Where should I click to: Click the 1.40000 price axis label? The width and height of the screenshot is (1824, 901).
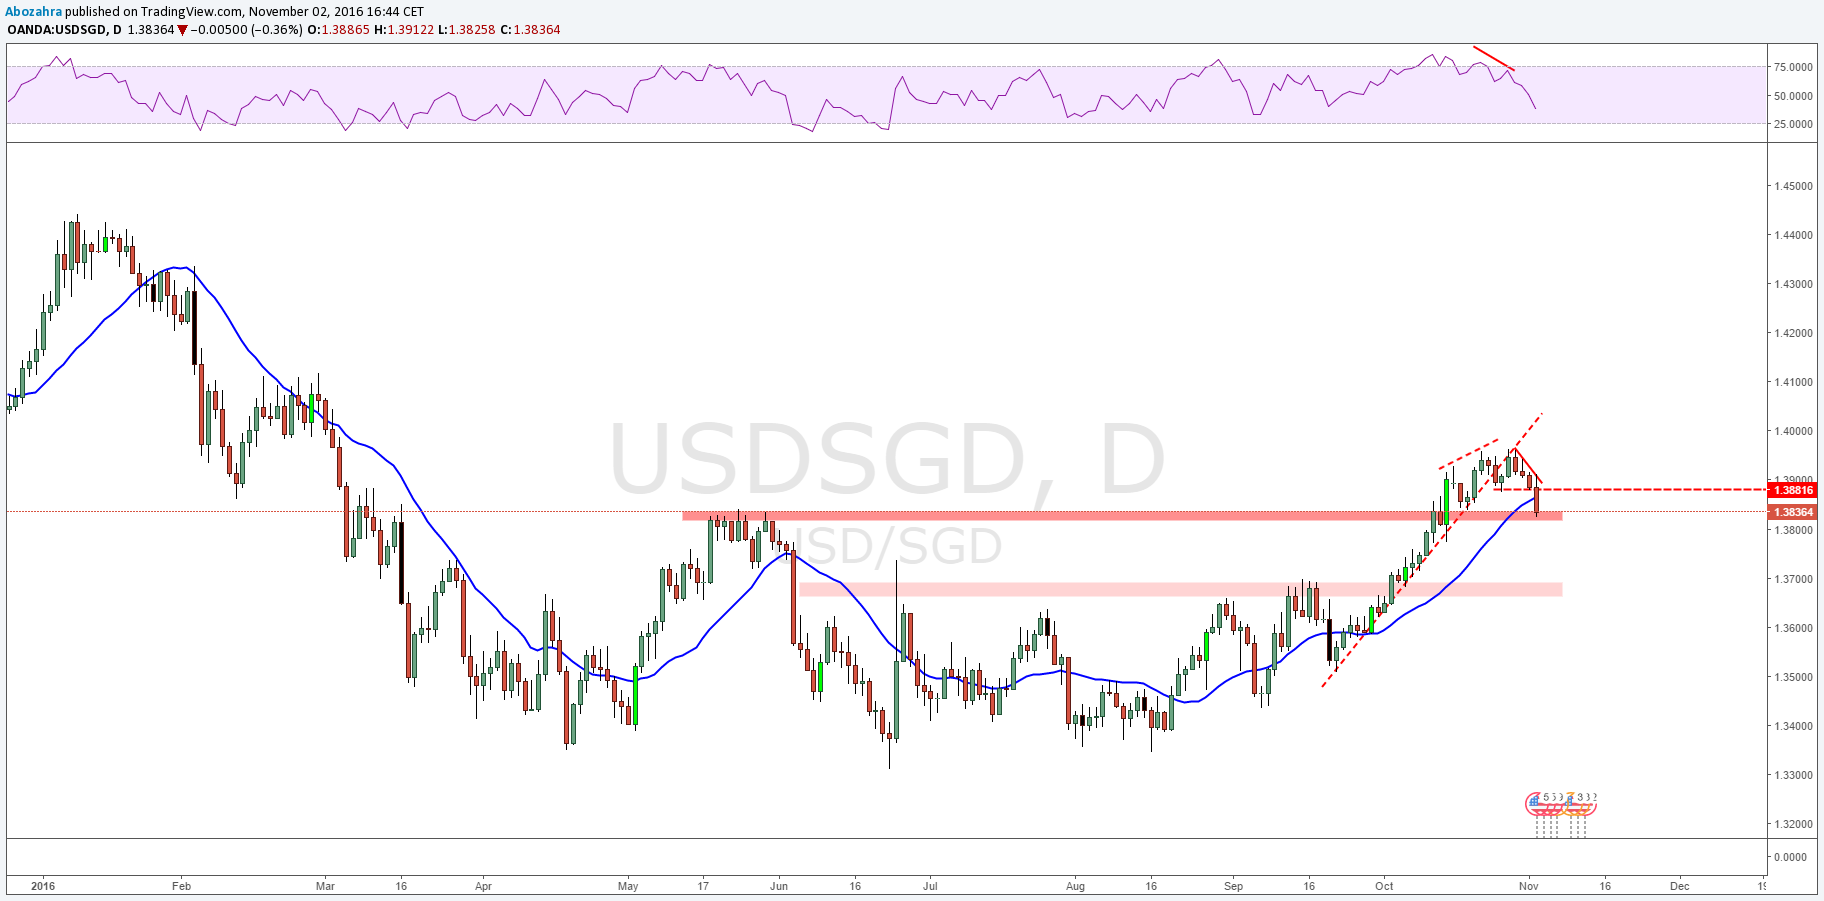(x=1793, y=431)
